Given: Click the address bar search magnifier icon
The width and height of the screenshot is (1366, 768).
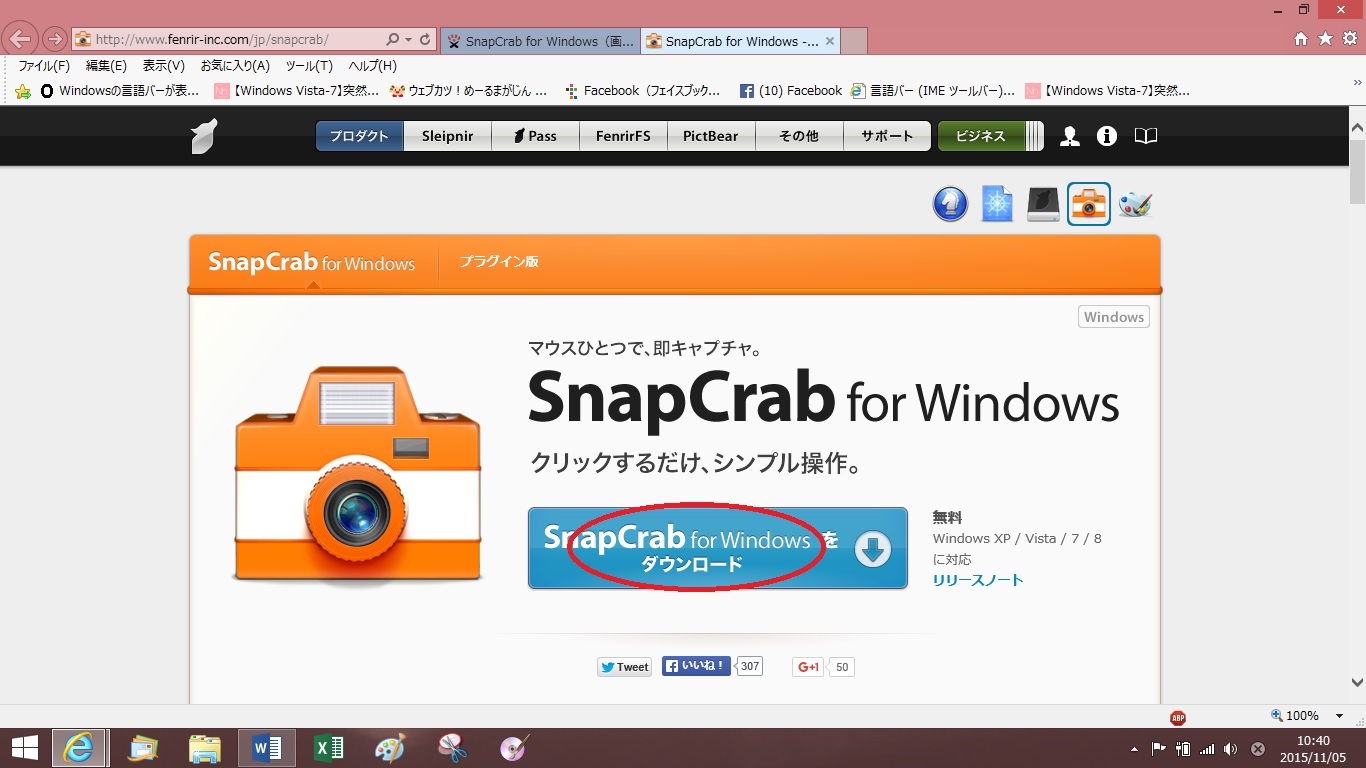Looking at the screenshot, I should pyautogui.click(x=392, y=40).
